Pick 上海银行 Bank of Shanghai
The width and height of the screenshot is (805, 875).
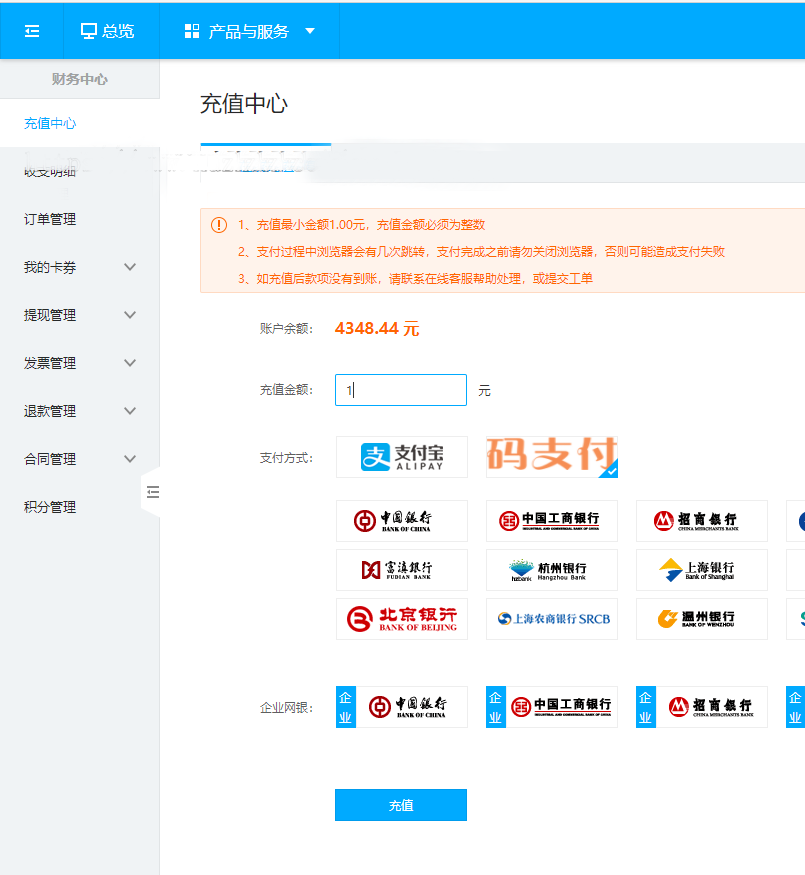[x=702, y=570]
